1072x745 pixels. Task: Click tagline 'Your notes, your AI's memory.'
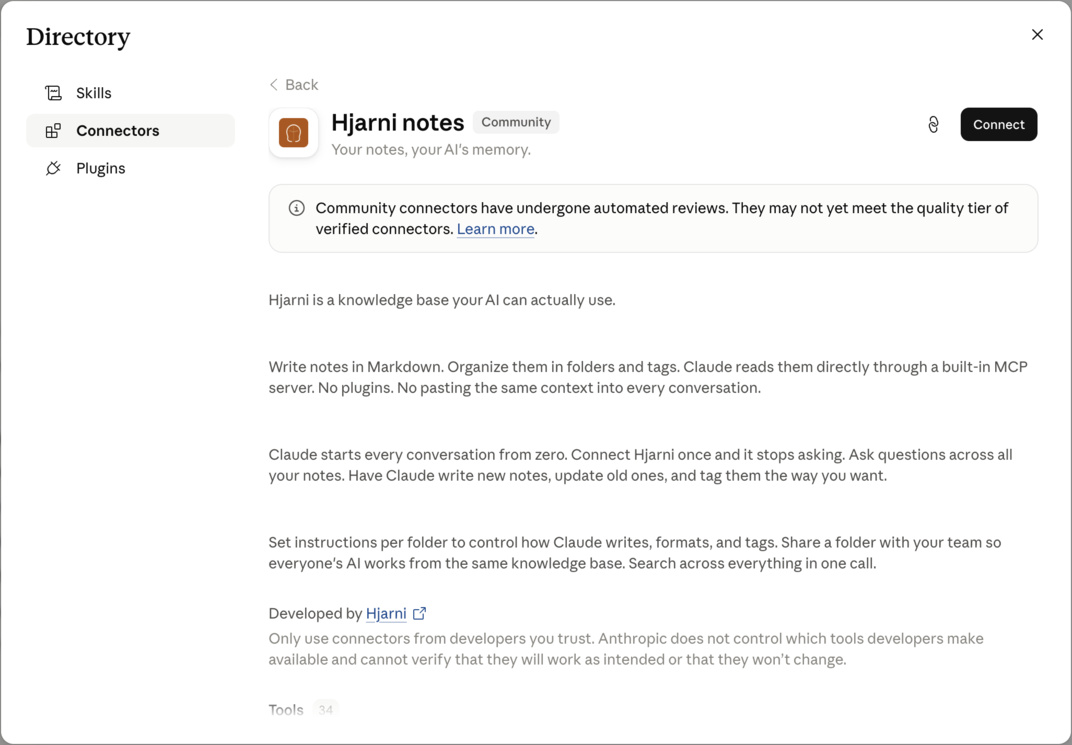pos(431,150)
